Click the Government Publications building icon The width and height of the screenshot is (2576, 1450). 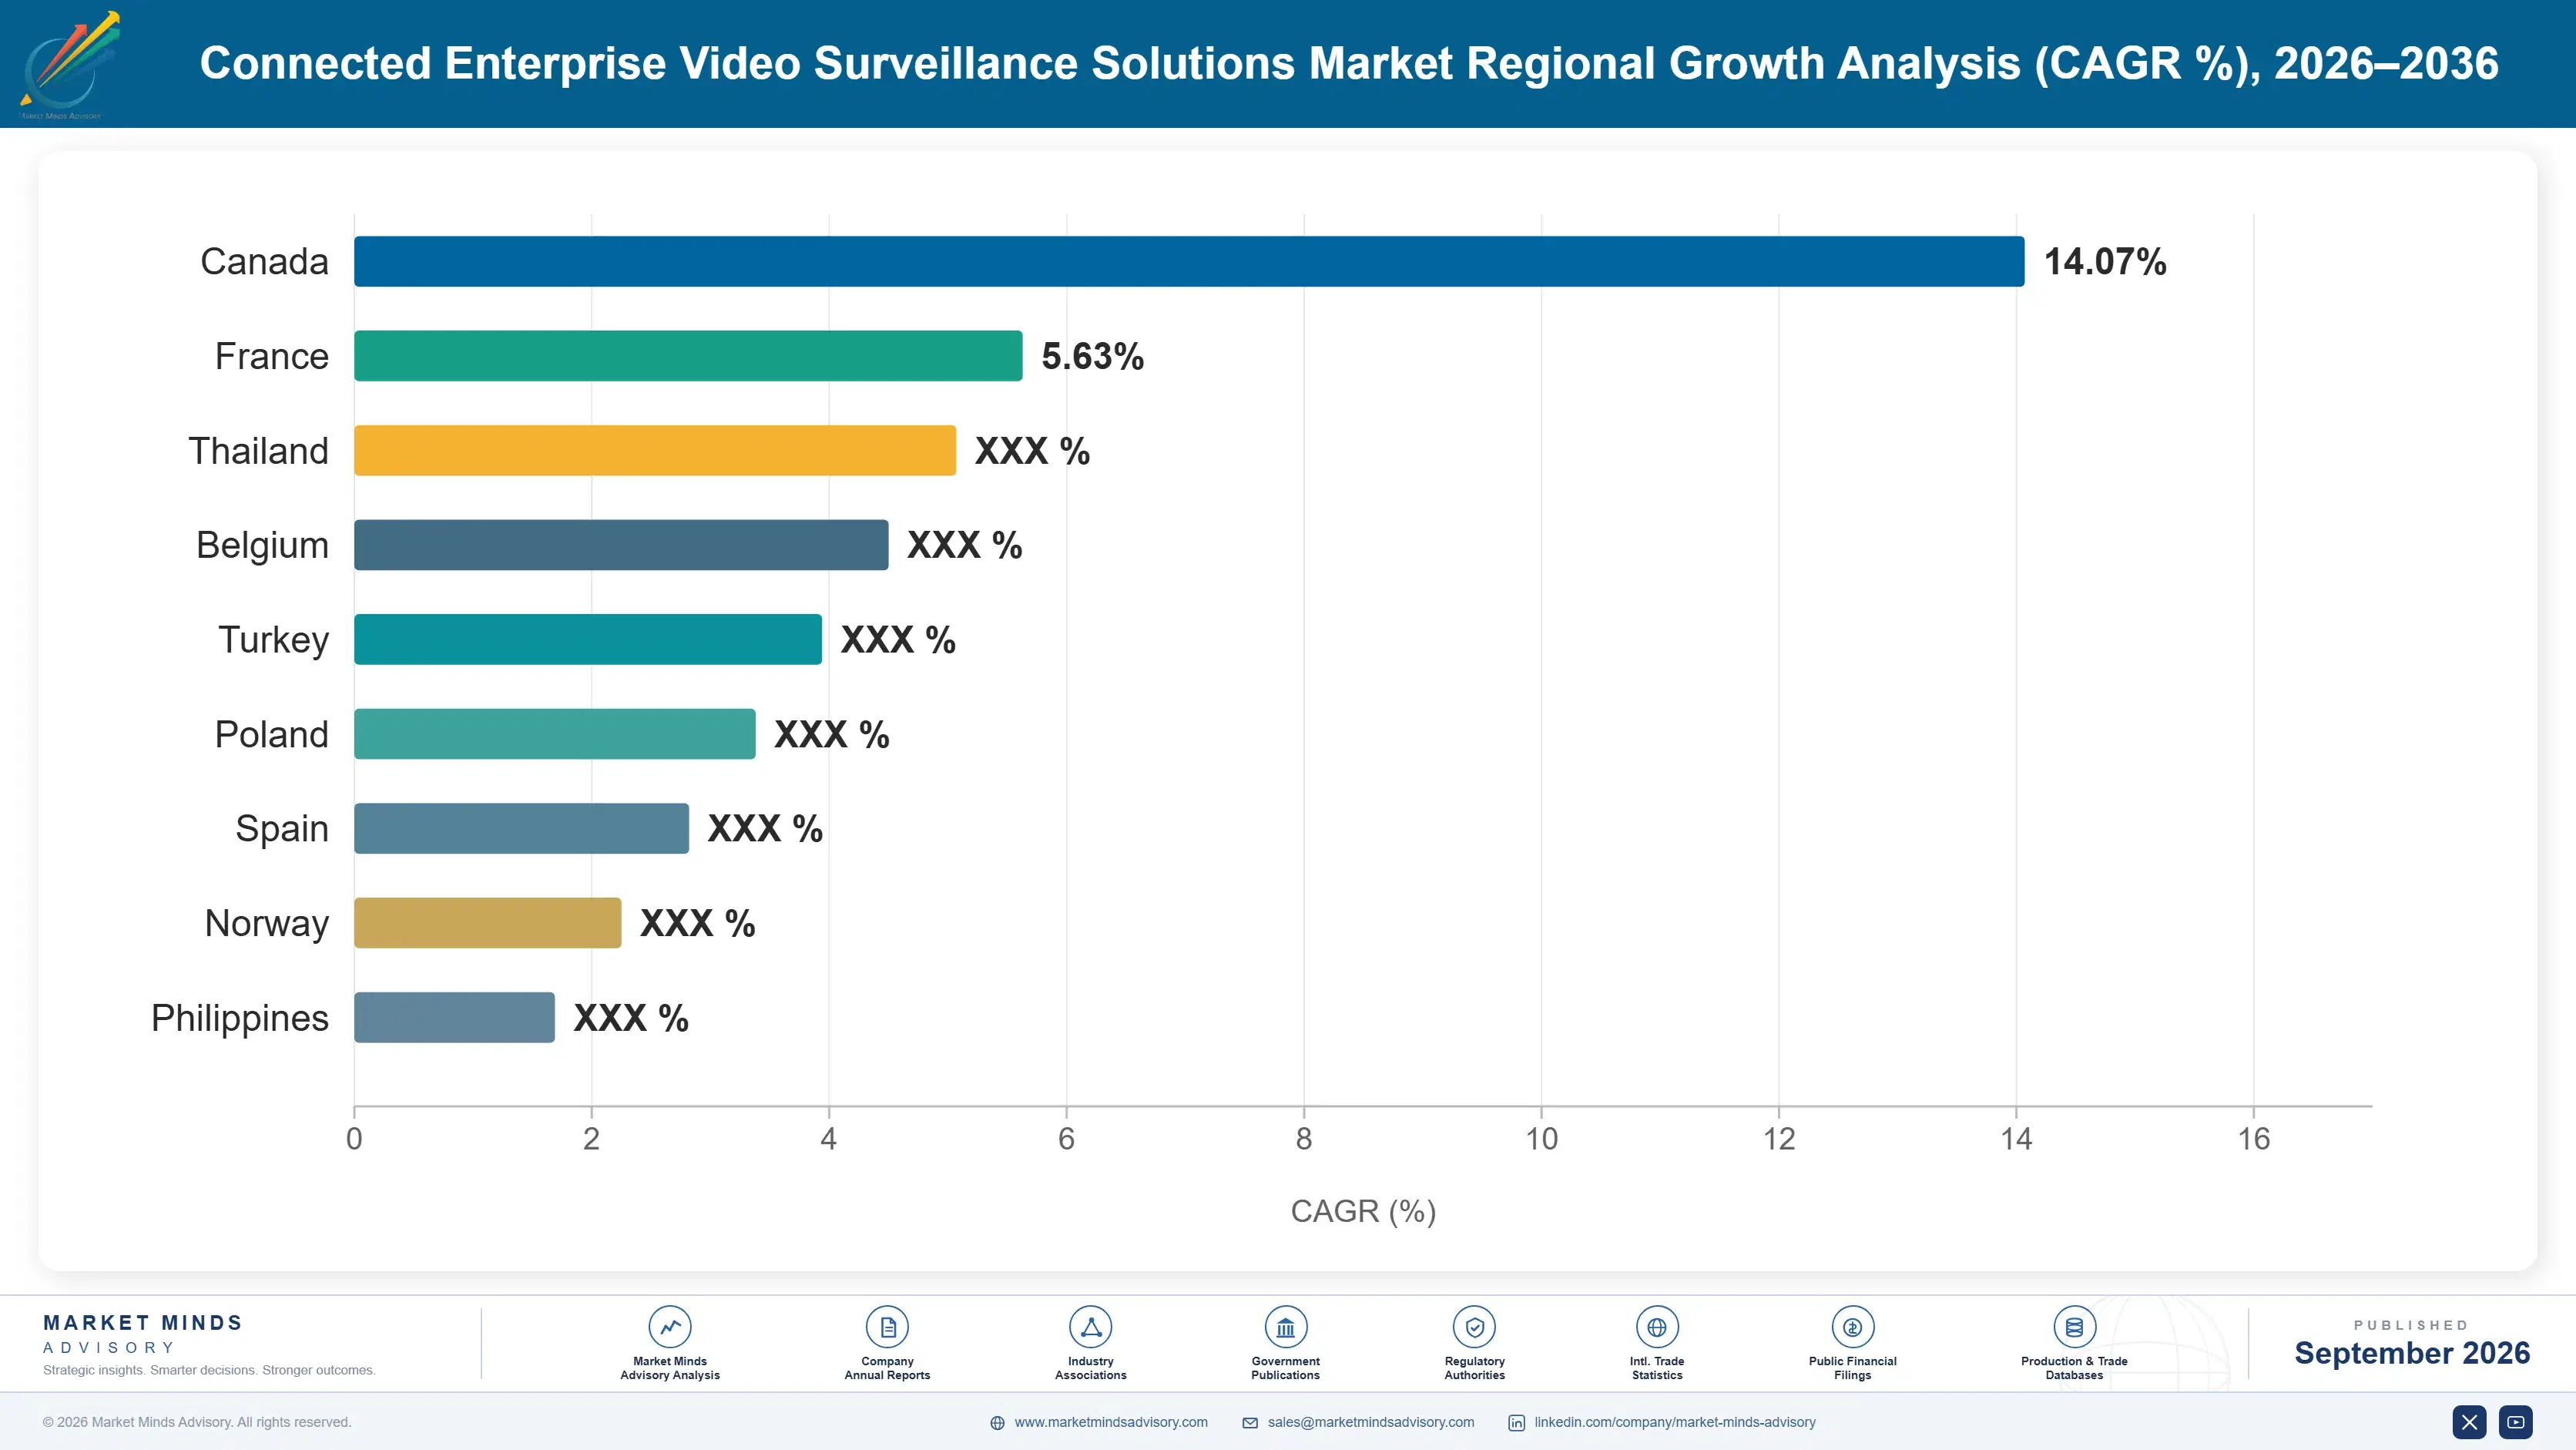click(1285, 1327)
